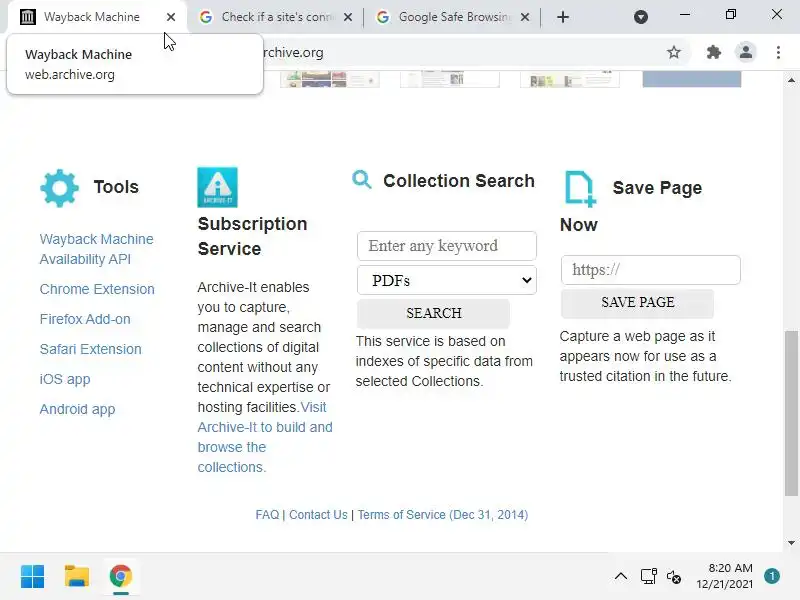Click the Subscription Service heading
The image size is (800, 600).
[252, 236]
